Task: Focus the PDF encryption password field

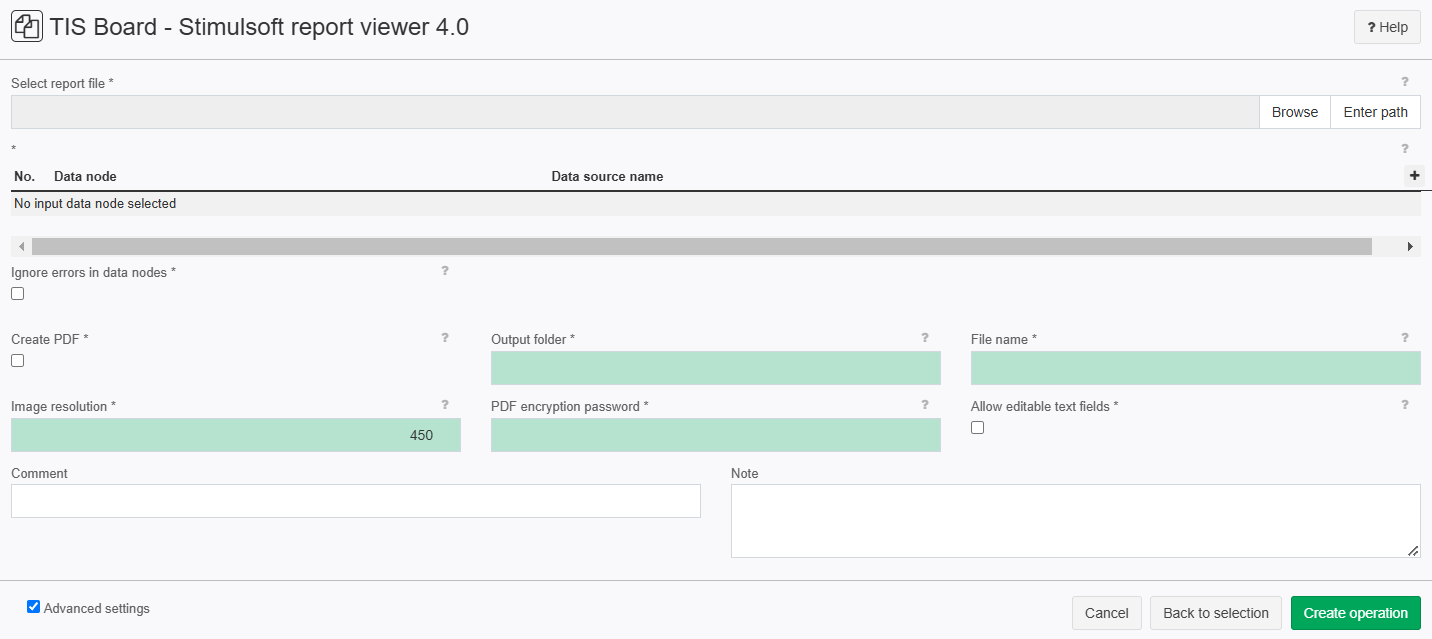Action: point(716,435)
